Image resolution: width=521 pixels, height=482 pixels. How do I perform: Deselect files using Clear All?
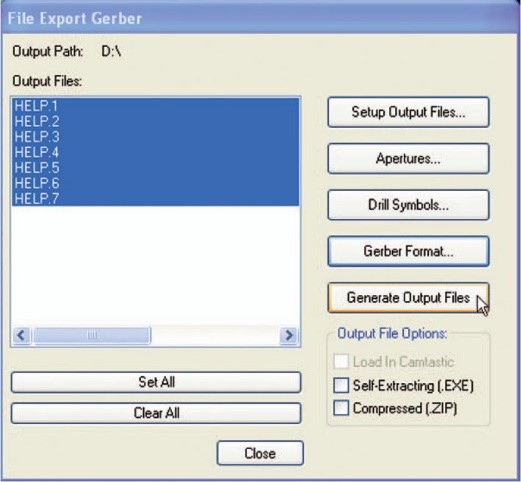[x=156, y=413]
